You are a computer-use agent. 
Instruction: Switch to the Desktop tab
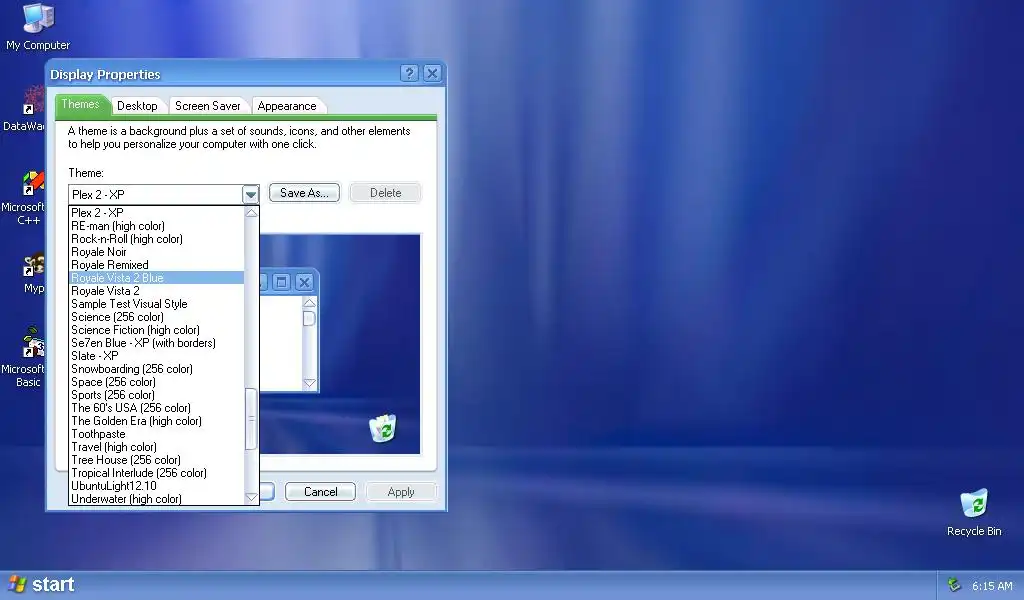point(137,106)
